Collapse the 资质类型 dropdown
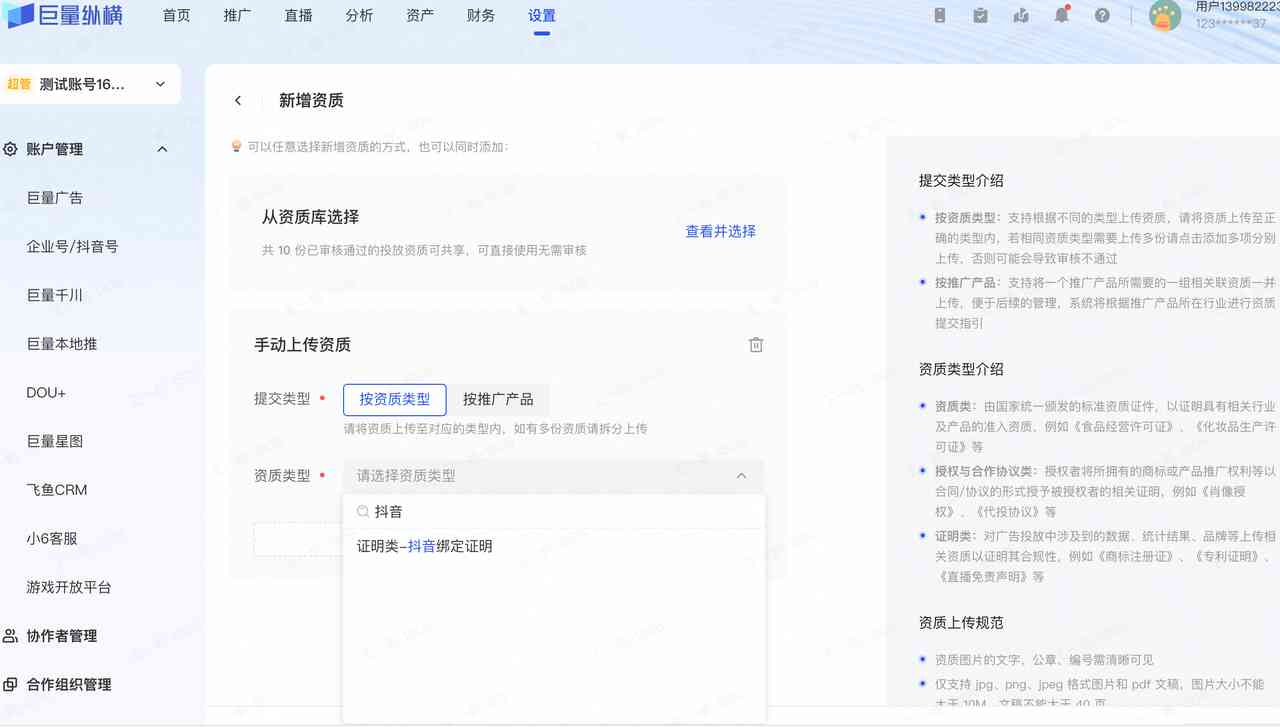1280x727 pixels. coord(740,476)
